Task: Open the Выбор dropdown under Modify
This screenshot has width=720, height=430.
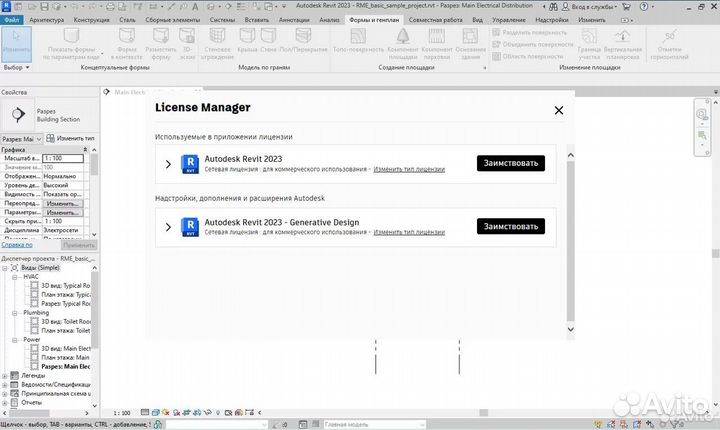Action: coord(17,67)
